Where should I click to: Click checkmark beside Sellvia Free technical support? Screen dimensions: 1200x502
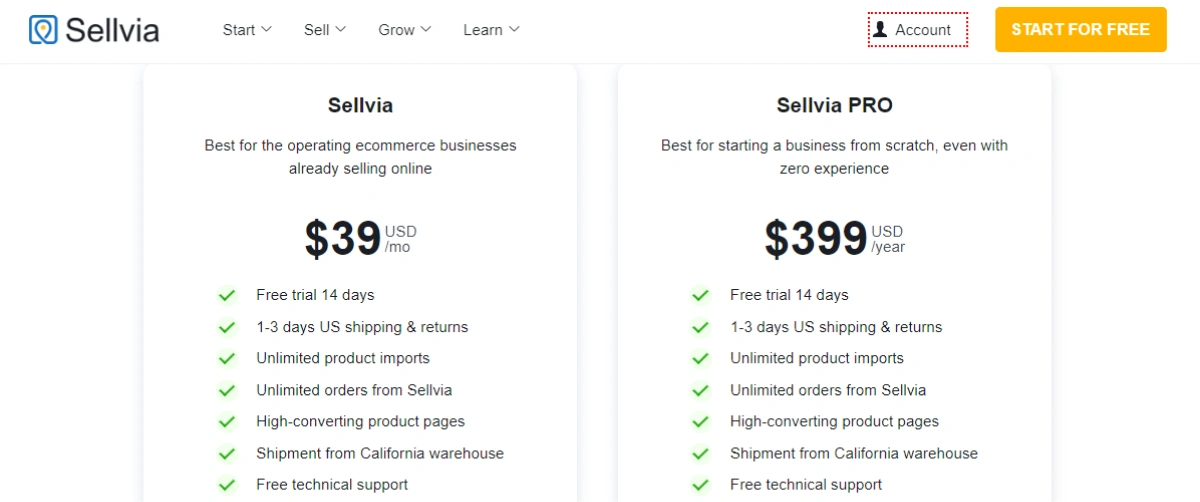[x=227, y=485]
